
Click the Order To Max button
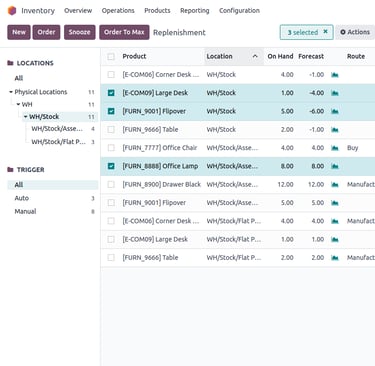124,32
